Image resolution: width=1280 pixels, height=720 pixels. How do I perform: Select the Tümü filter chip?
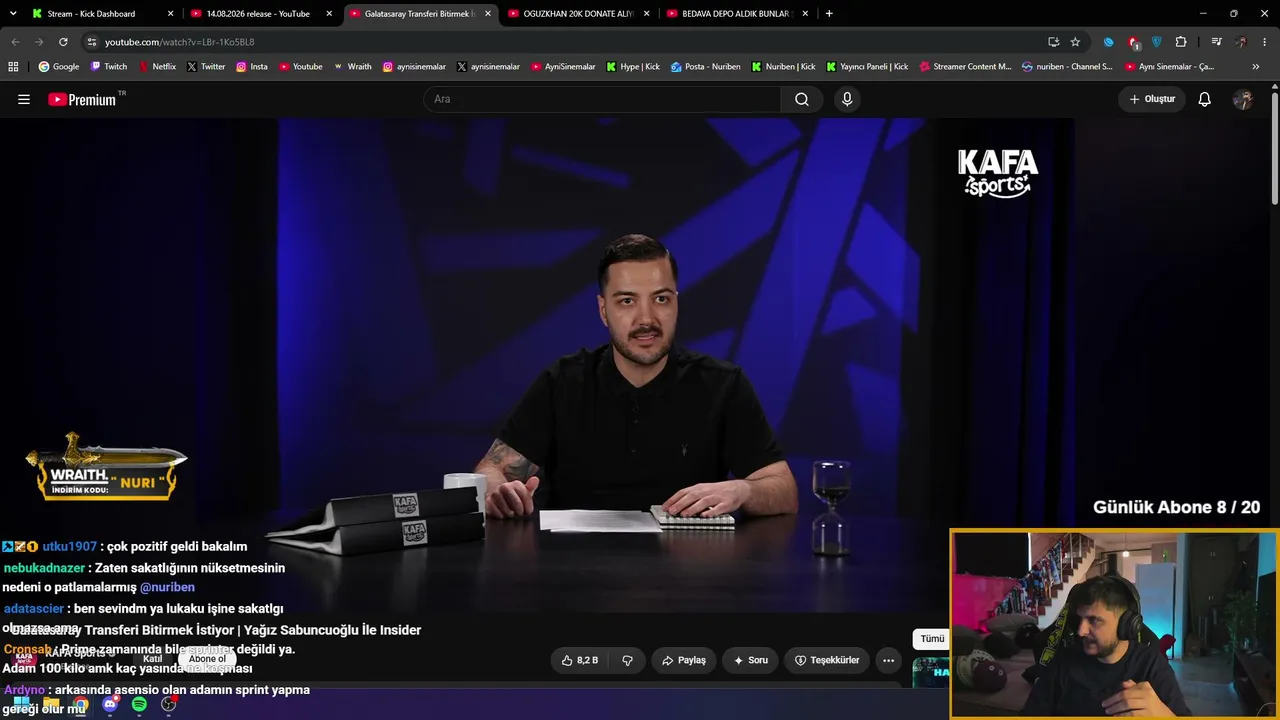[x=932, y=639]
